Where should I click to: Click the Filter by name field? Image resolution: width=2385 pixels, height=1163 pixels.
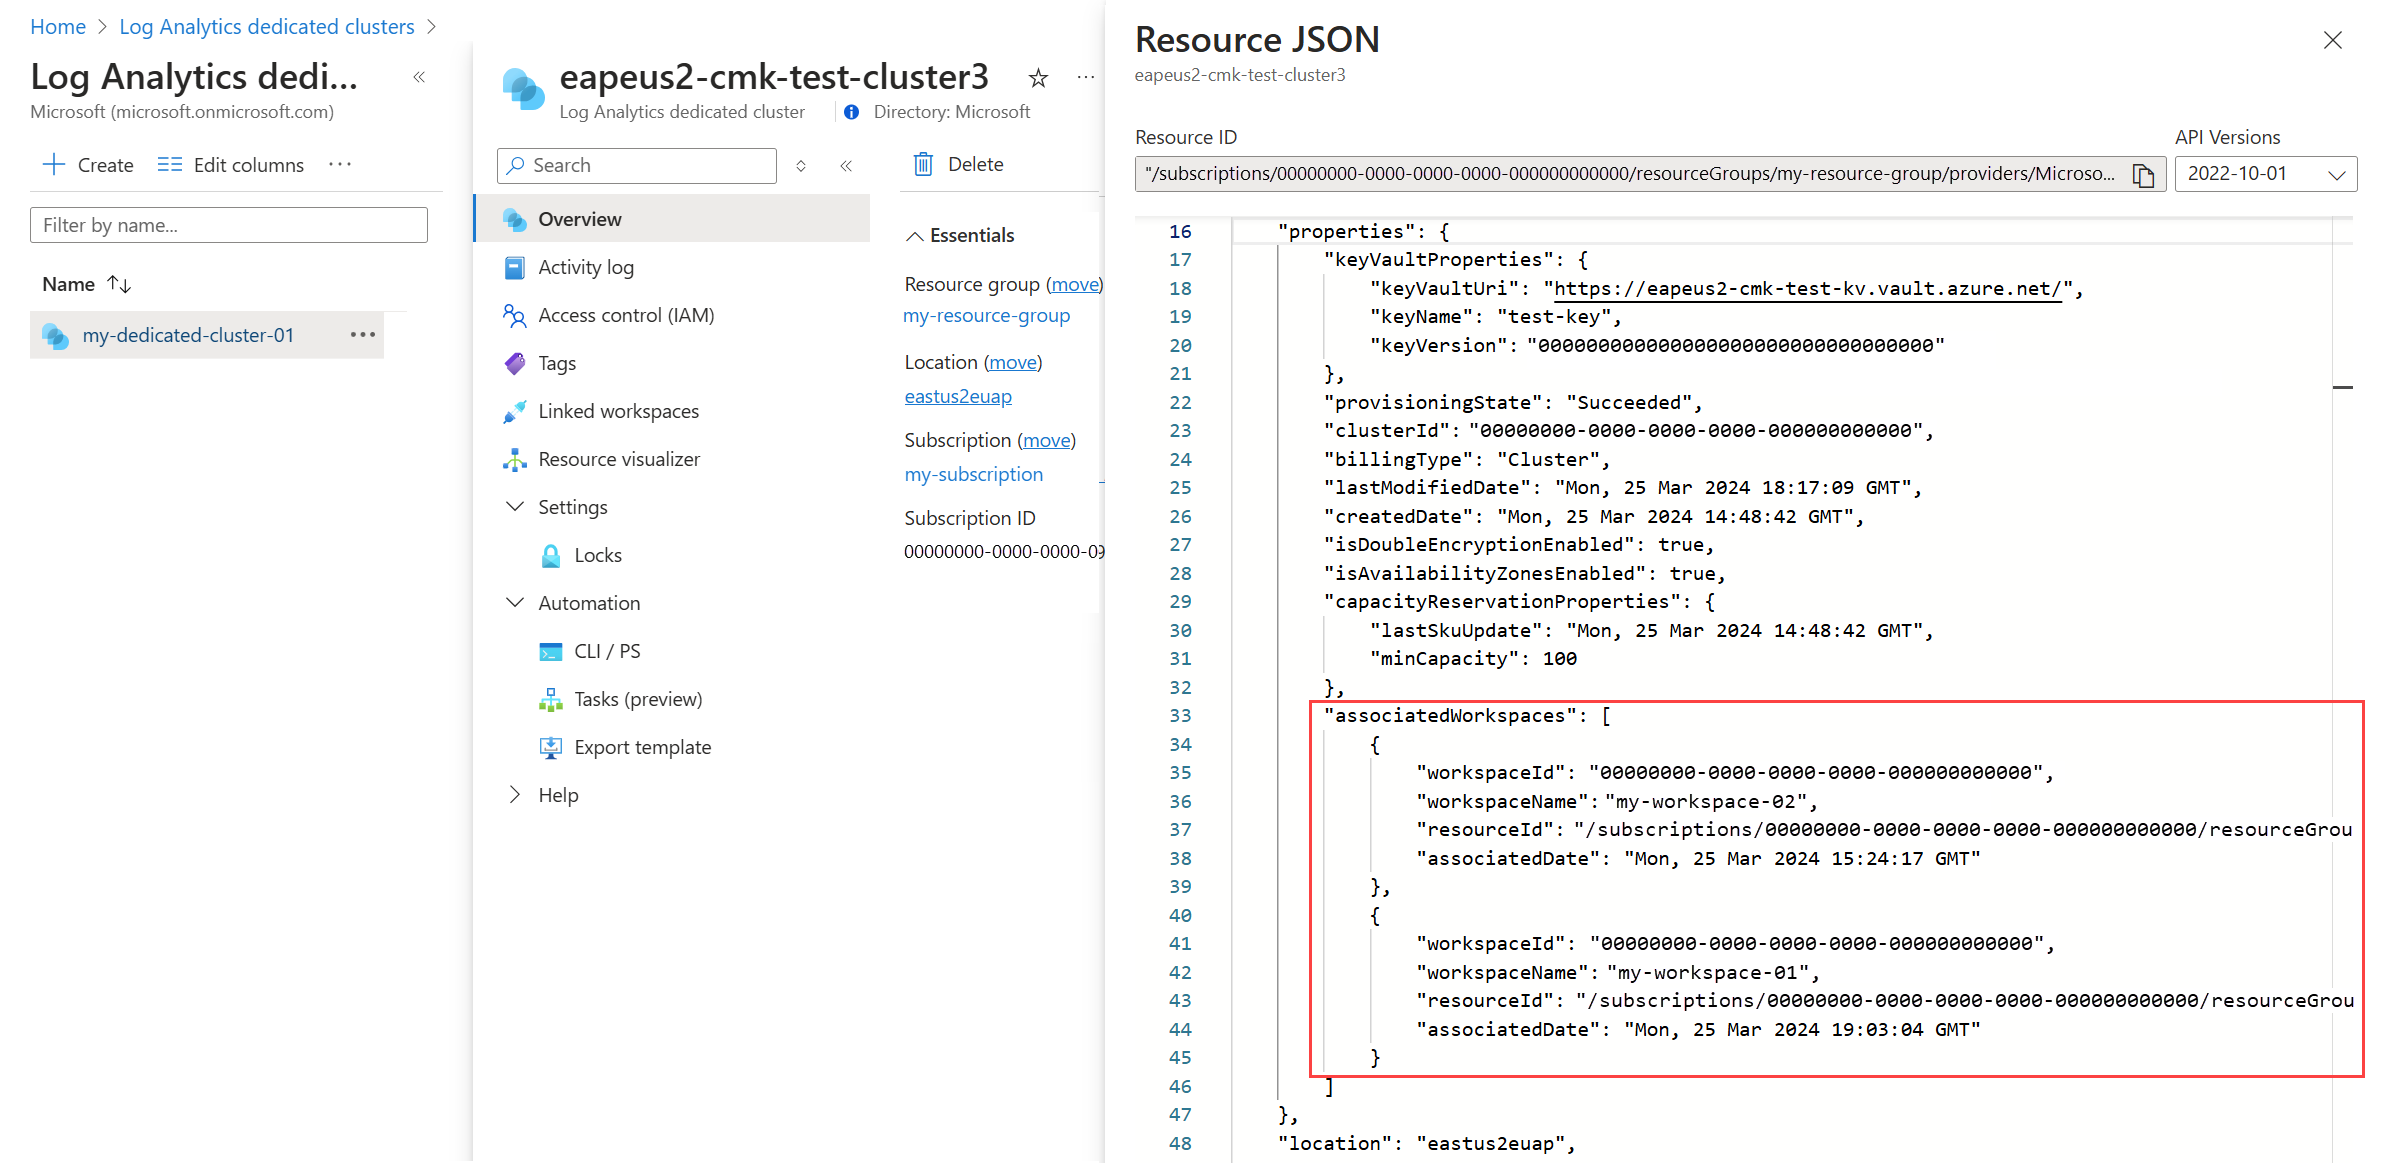[x=229, y=225]
